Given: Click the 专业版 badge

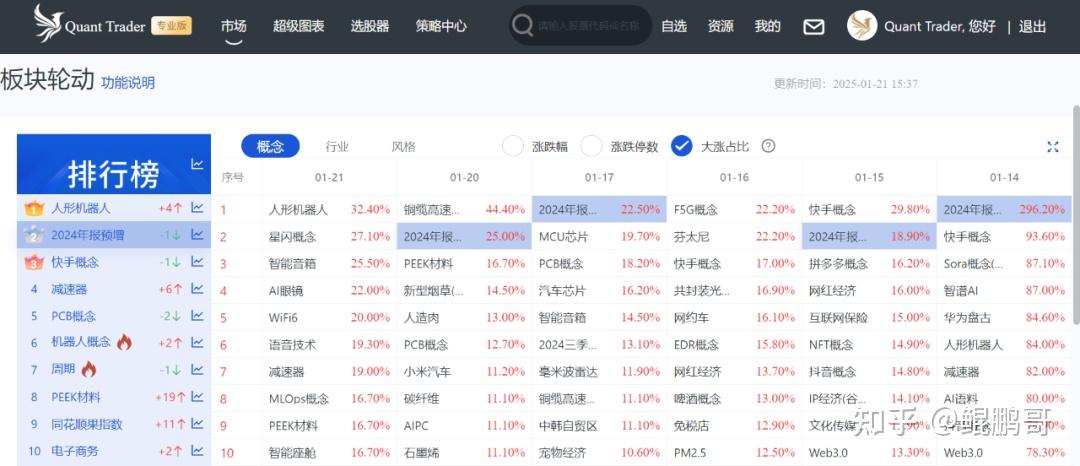Looking at the screenshot, I should pyautogui.click(x=171, y=26).
